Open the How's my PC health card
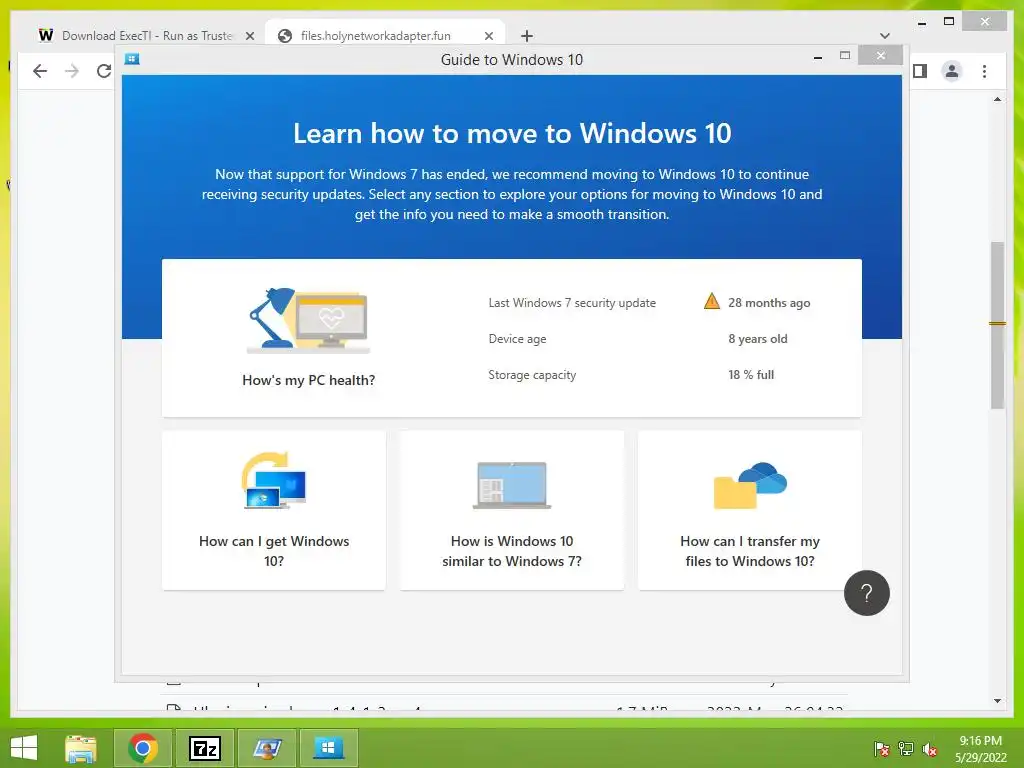 click(x=511, y=338)
